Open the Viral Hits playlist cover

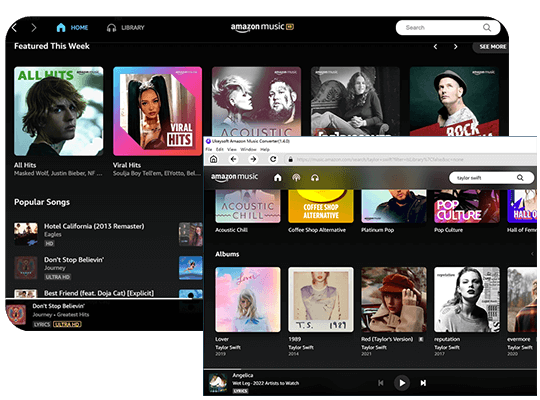pos(157,111)
